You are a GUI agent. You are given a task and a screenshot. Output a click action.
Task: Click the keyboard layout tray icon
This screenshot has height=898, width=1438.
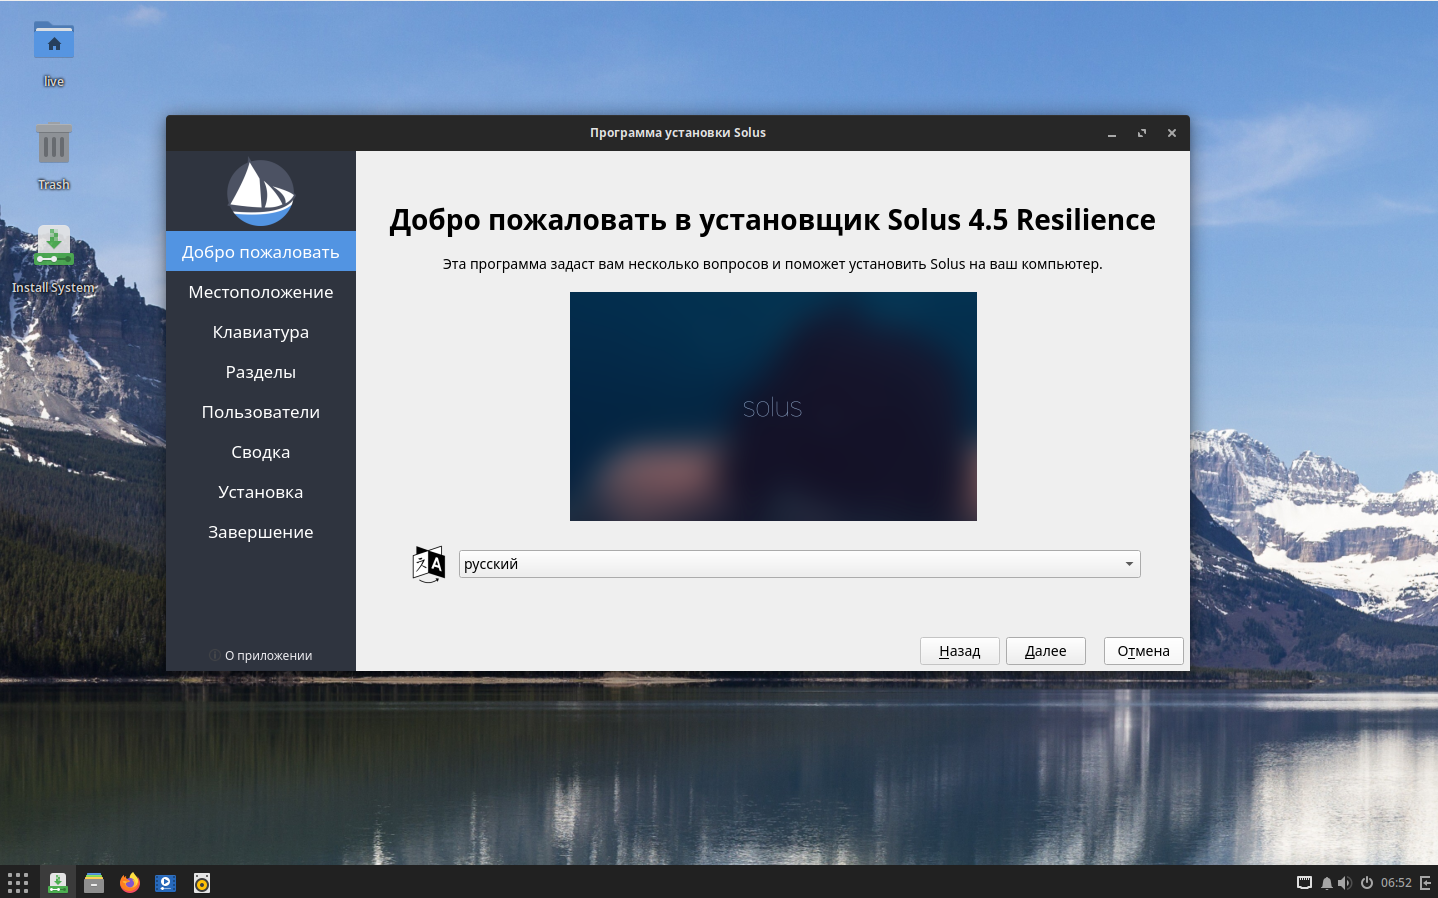click(x=1304, y=883)
